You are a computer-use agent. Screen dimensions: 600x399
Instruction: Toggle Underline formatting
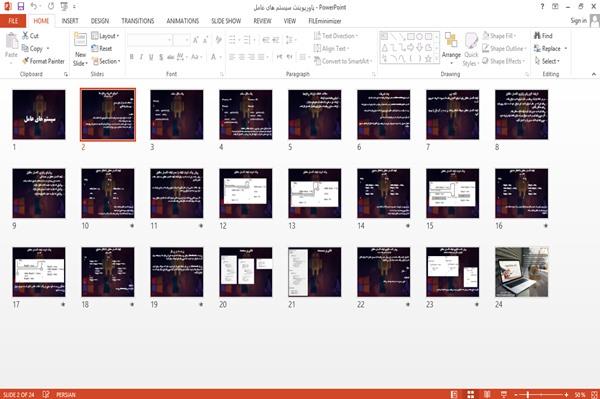pyautogui.click(x=151, y=57)
